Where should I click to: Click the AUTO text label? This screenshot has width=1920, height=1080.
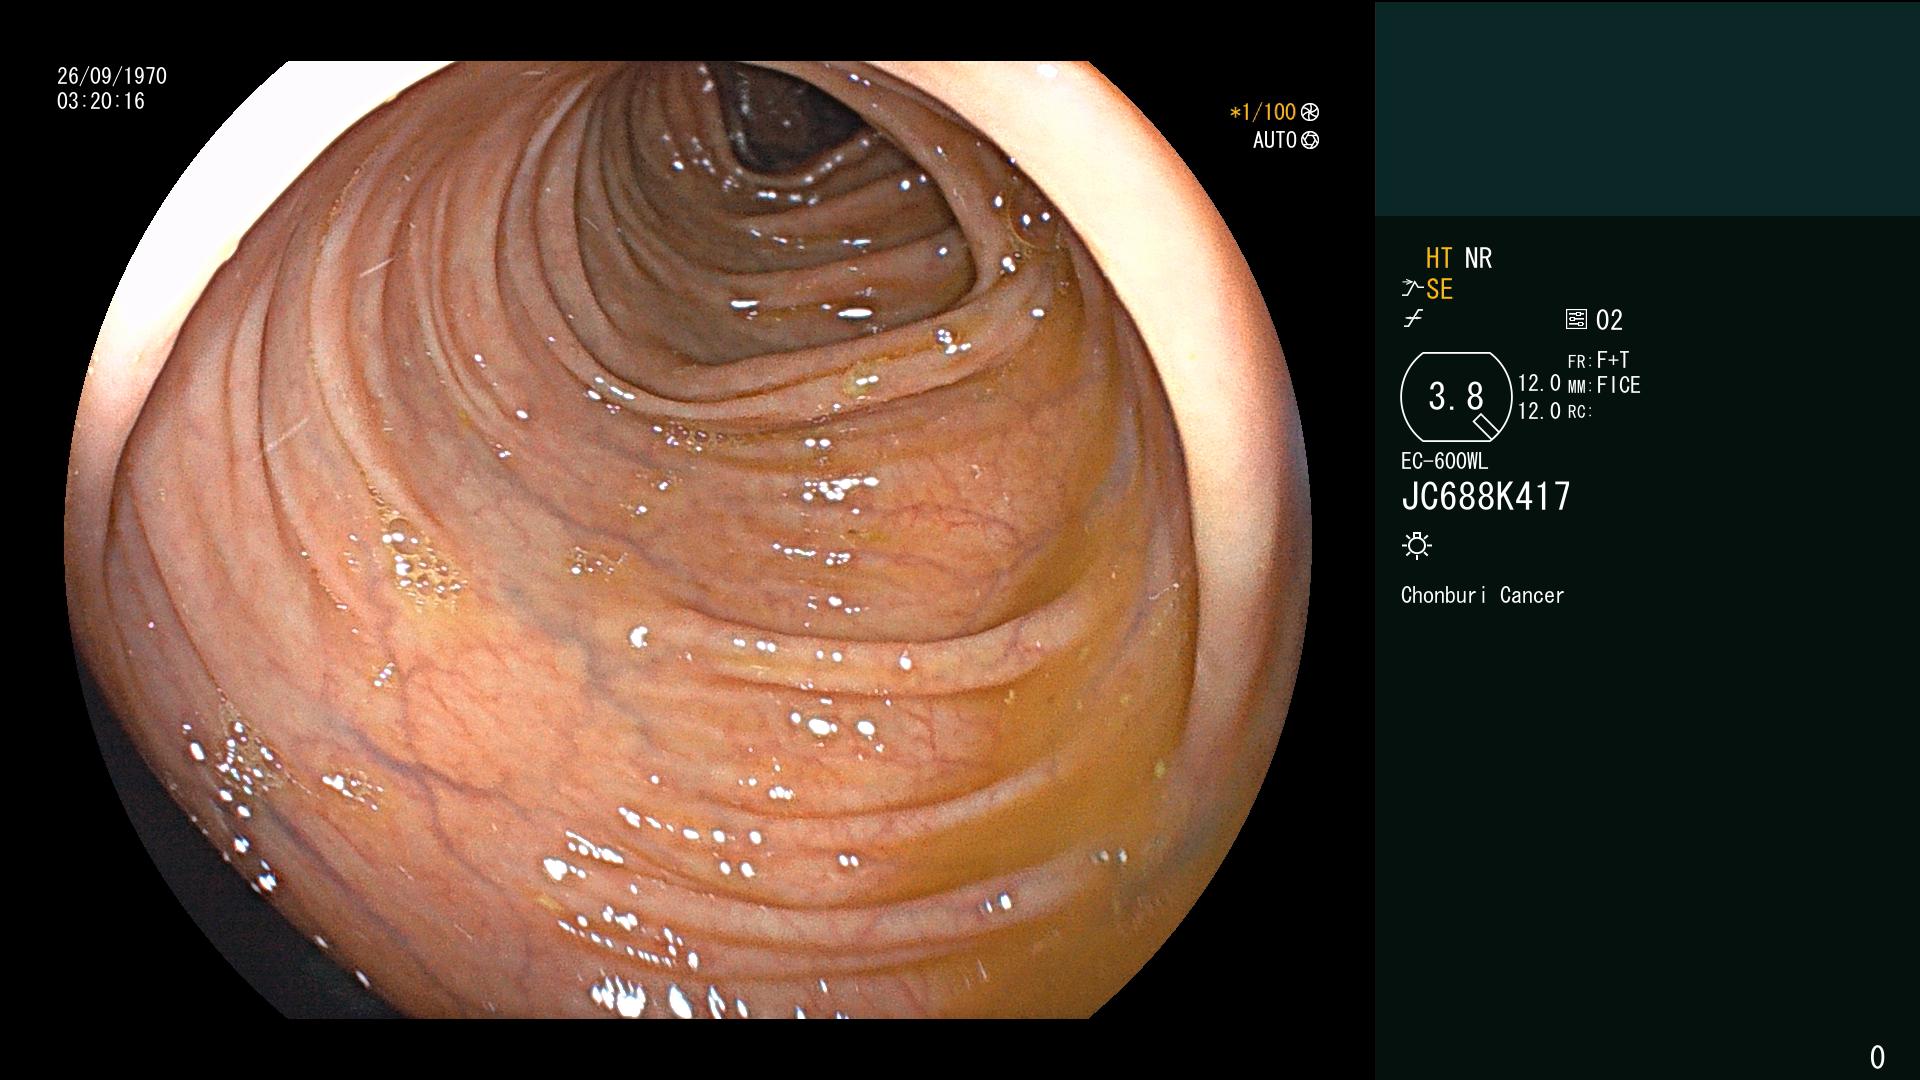1275,141
